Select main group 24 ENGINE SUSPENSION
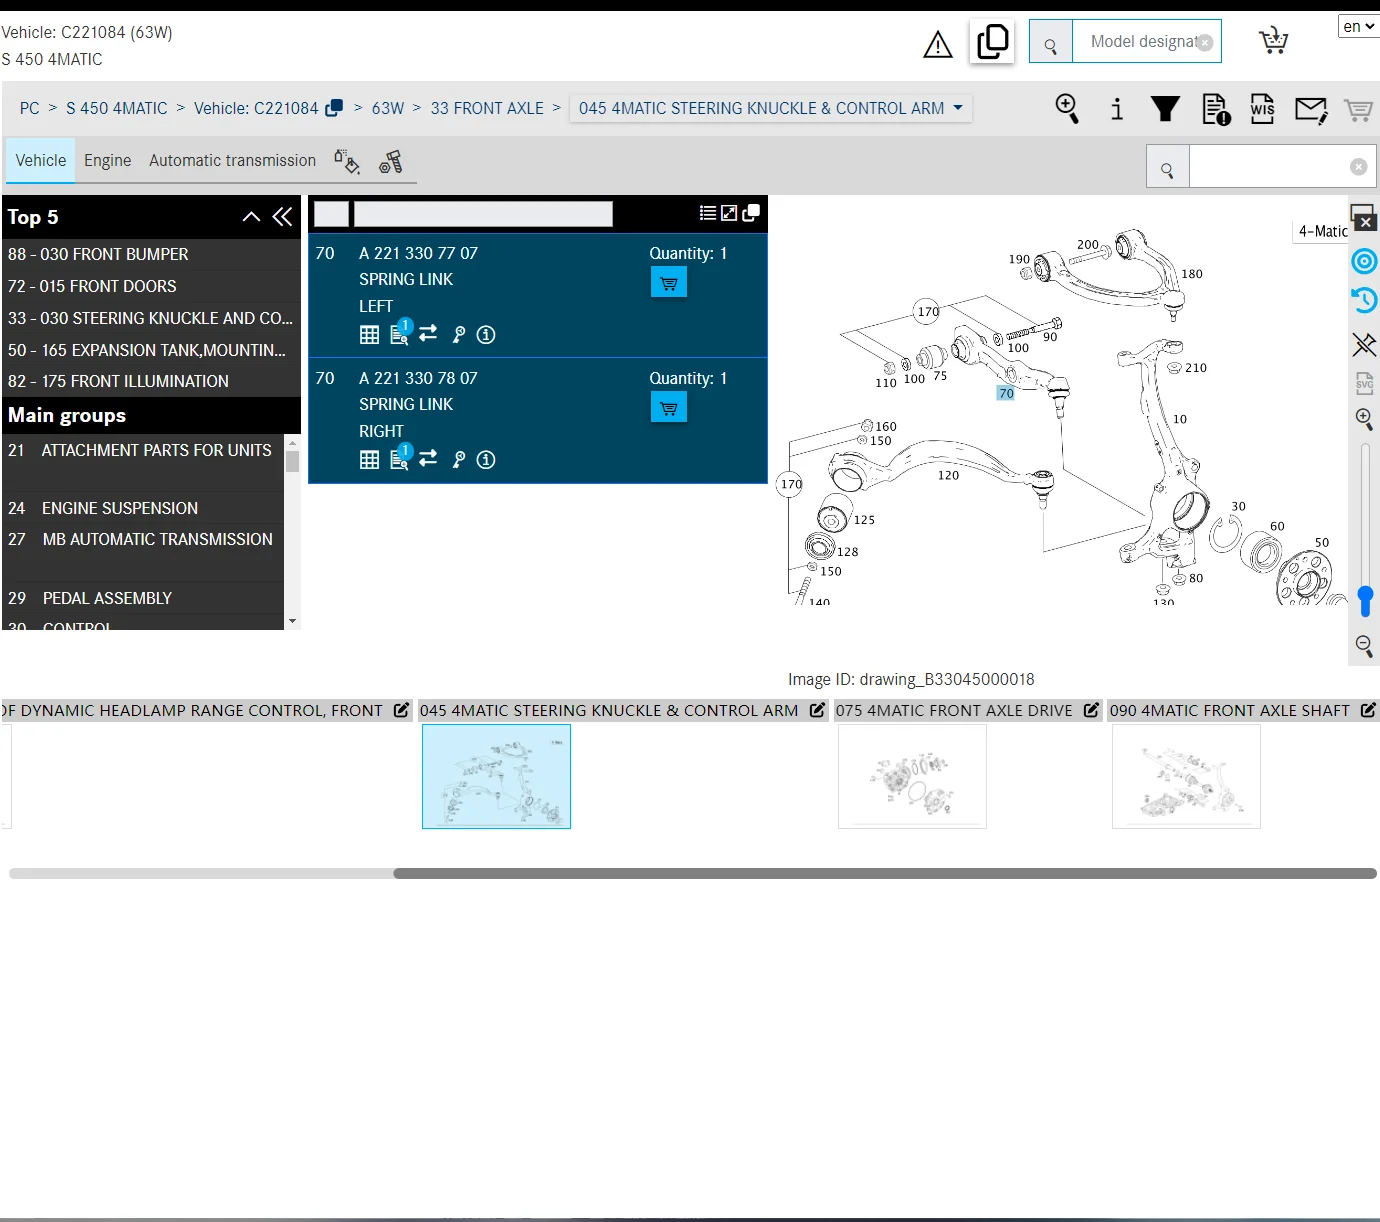This screenshot has height=1222, width=1380. (x=144, y=508)
